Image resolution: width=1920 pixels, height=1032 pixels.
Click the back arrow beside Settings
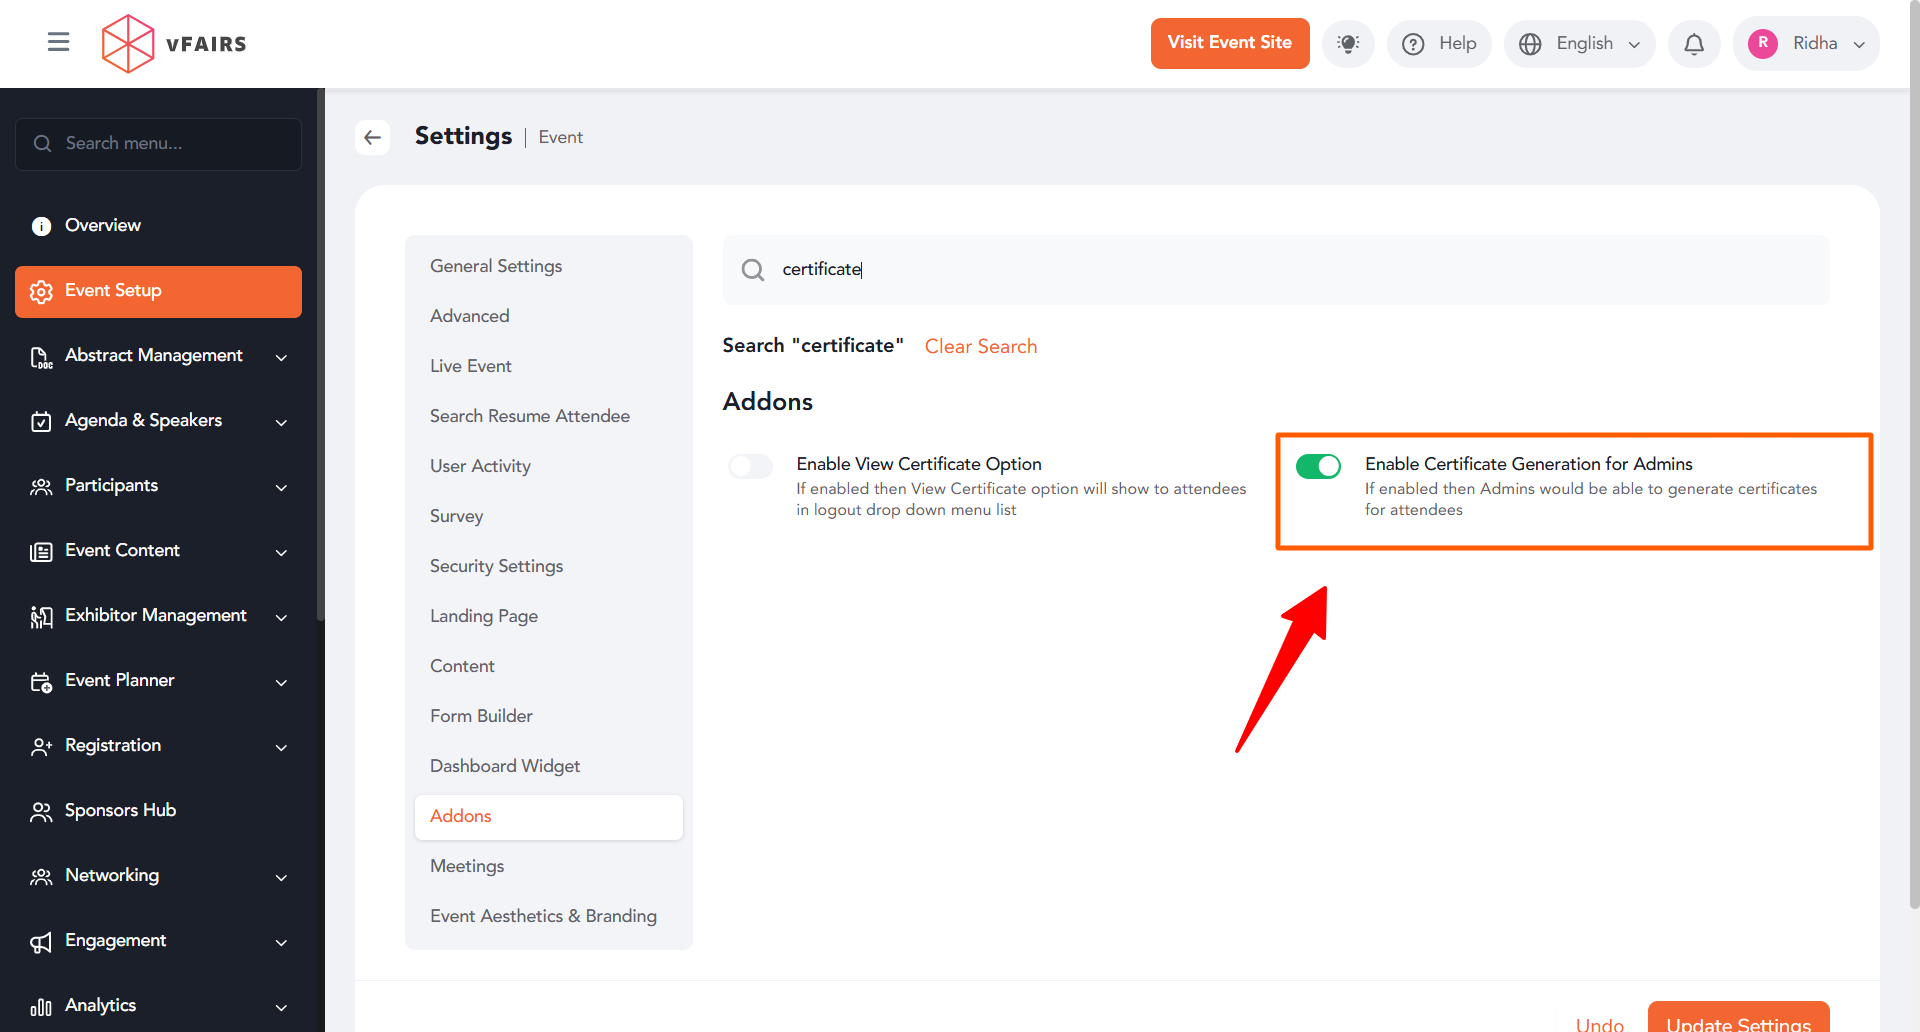373,137
